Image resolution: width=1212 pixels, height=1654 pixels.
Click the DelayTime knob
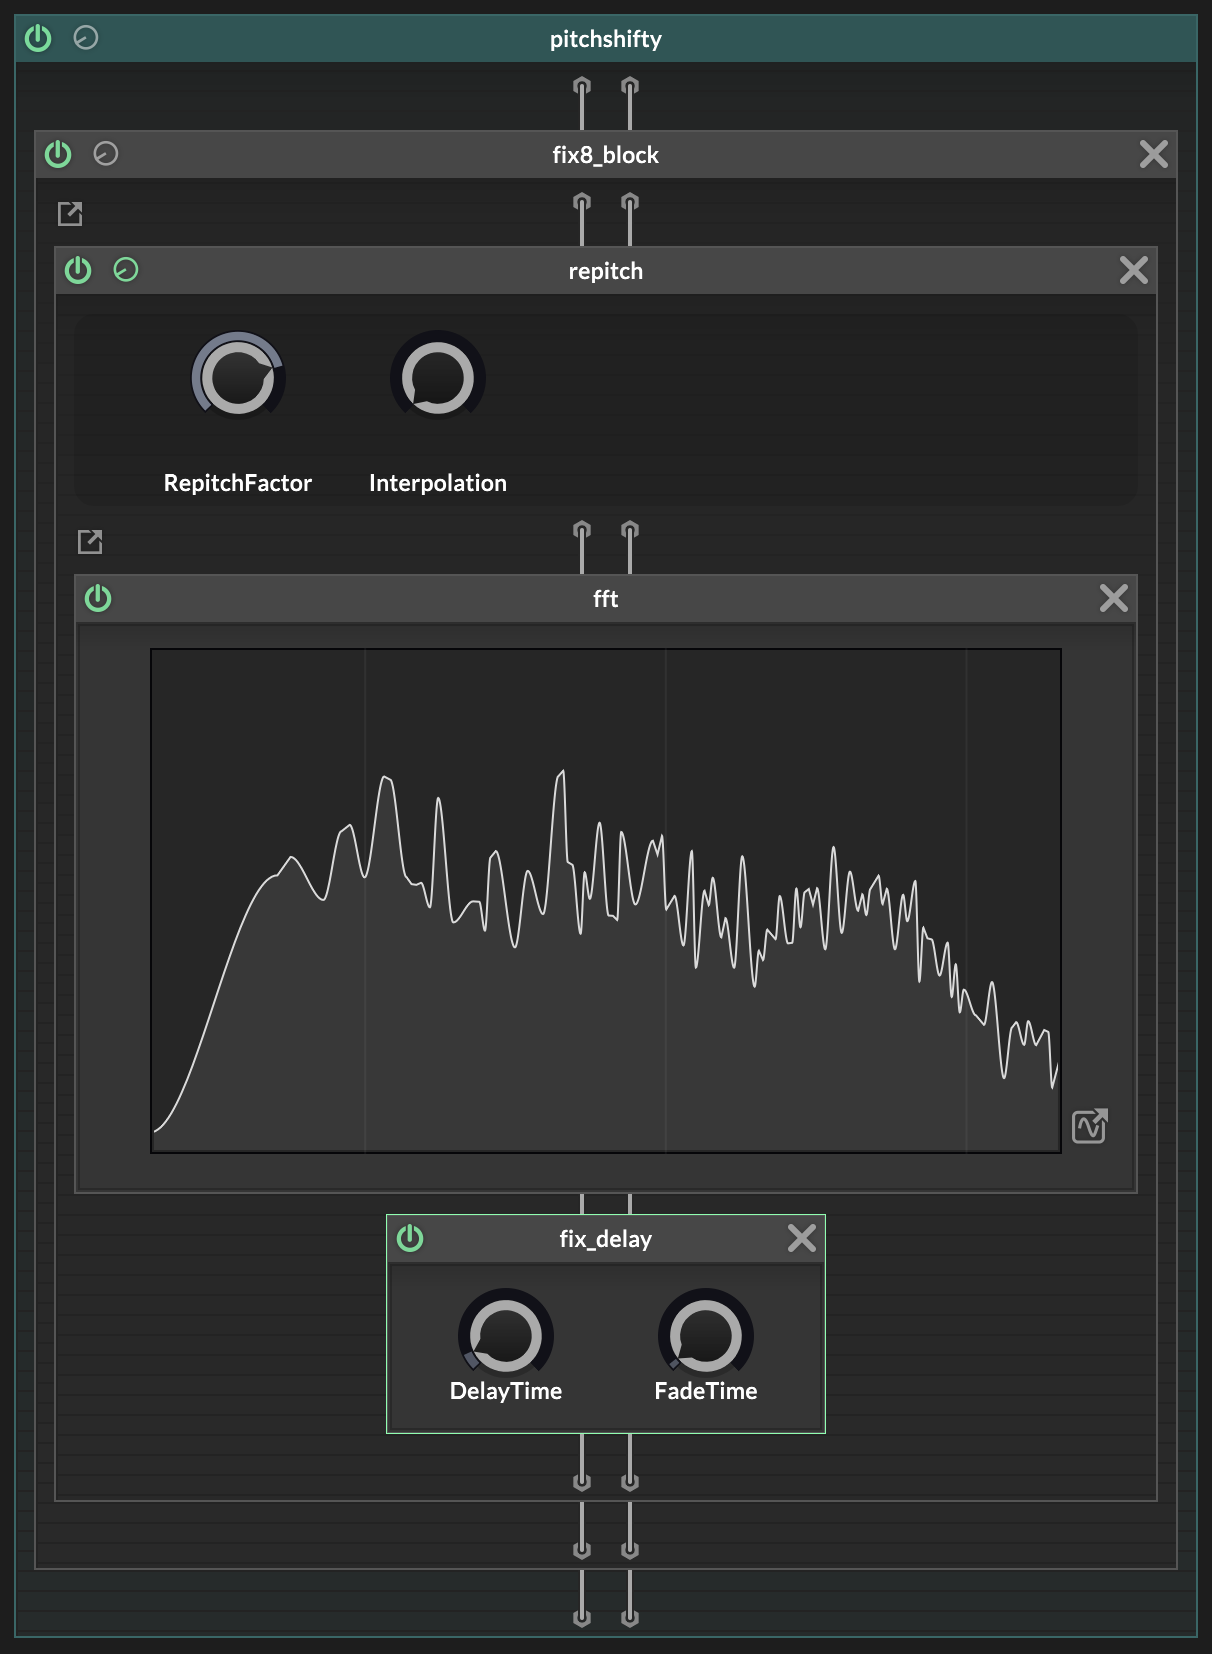pyautogui.click(x=506, y=1336)
